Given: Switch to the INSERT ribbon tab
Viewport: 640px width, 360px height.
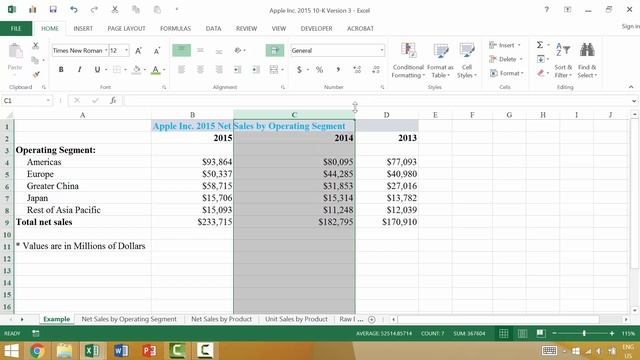Looking at the screenshot, I should [x=83, y=29].
